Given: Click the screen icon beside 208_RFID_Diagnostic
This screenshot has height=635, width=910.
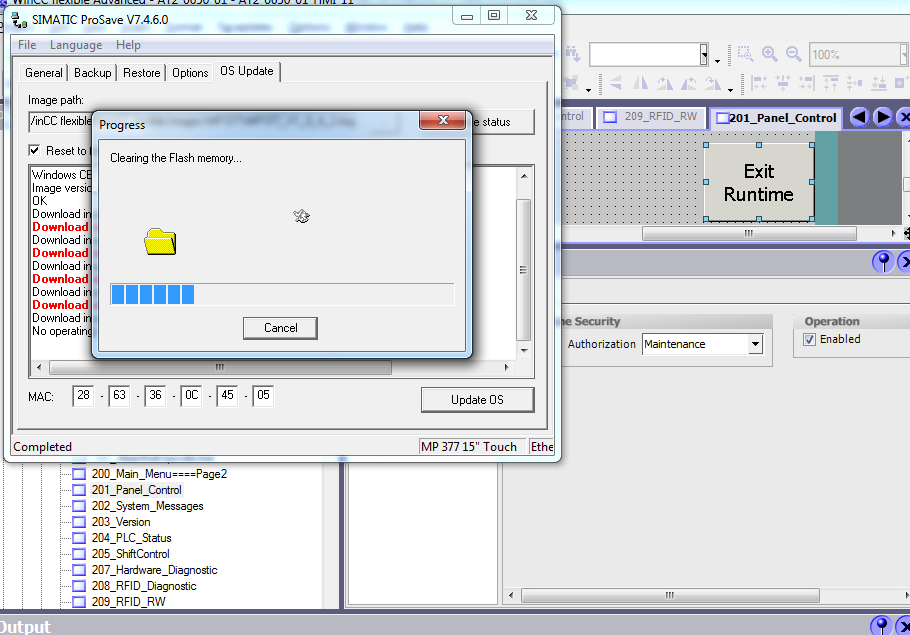Looking at the screenshot, I should click(79, 586).
